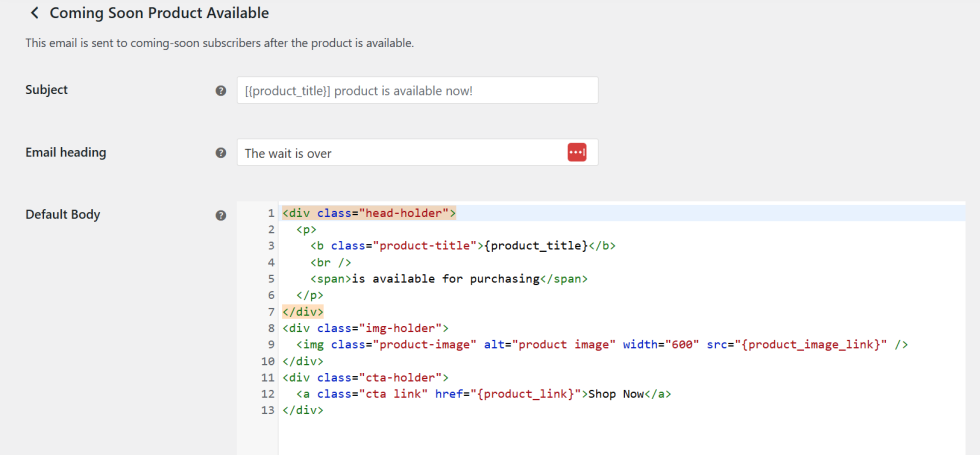
Task: Click the cta-holder div opening line
Action: [x=366, y=378]
